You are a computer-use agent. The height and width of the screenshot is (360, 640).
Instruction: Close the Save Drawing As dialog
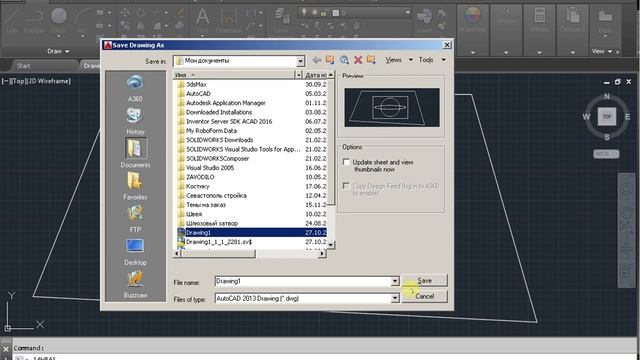click(447, 45)
